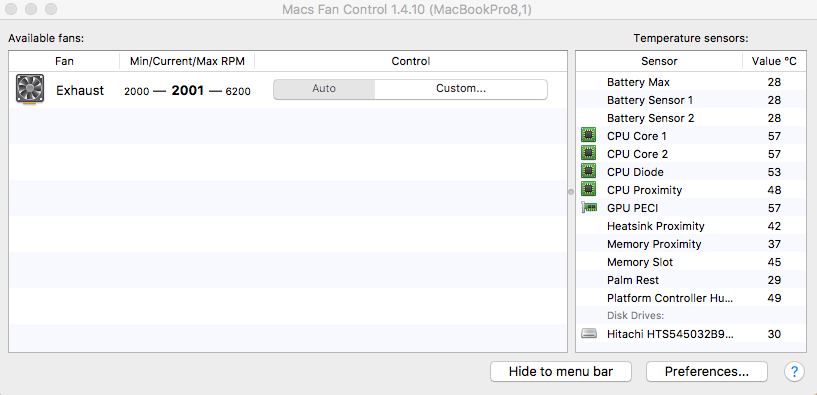Viewport: 817px width, 395px height.
Task: Click the Sensor column header
Action: point(659,61)
